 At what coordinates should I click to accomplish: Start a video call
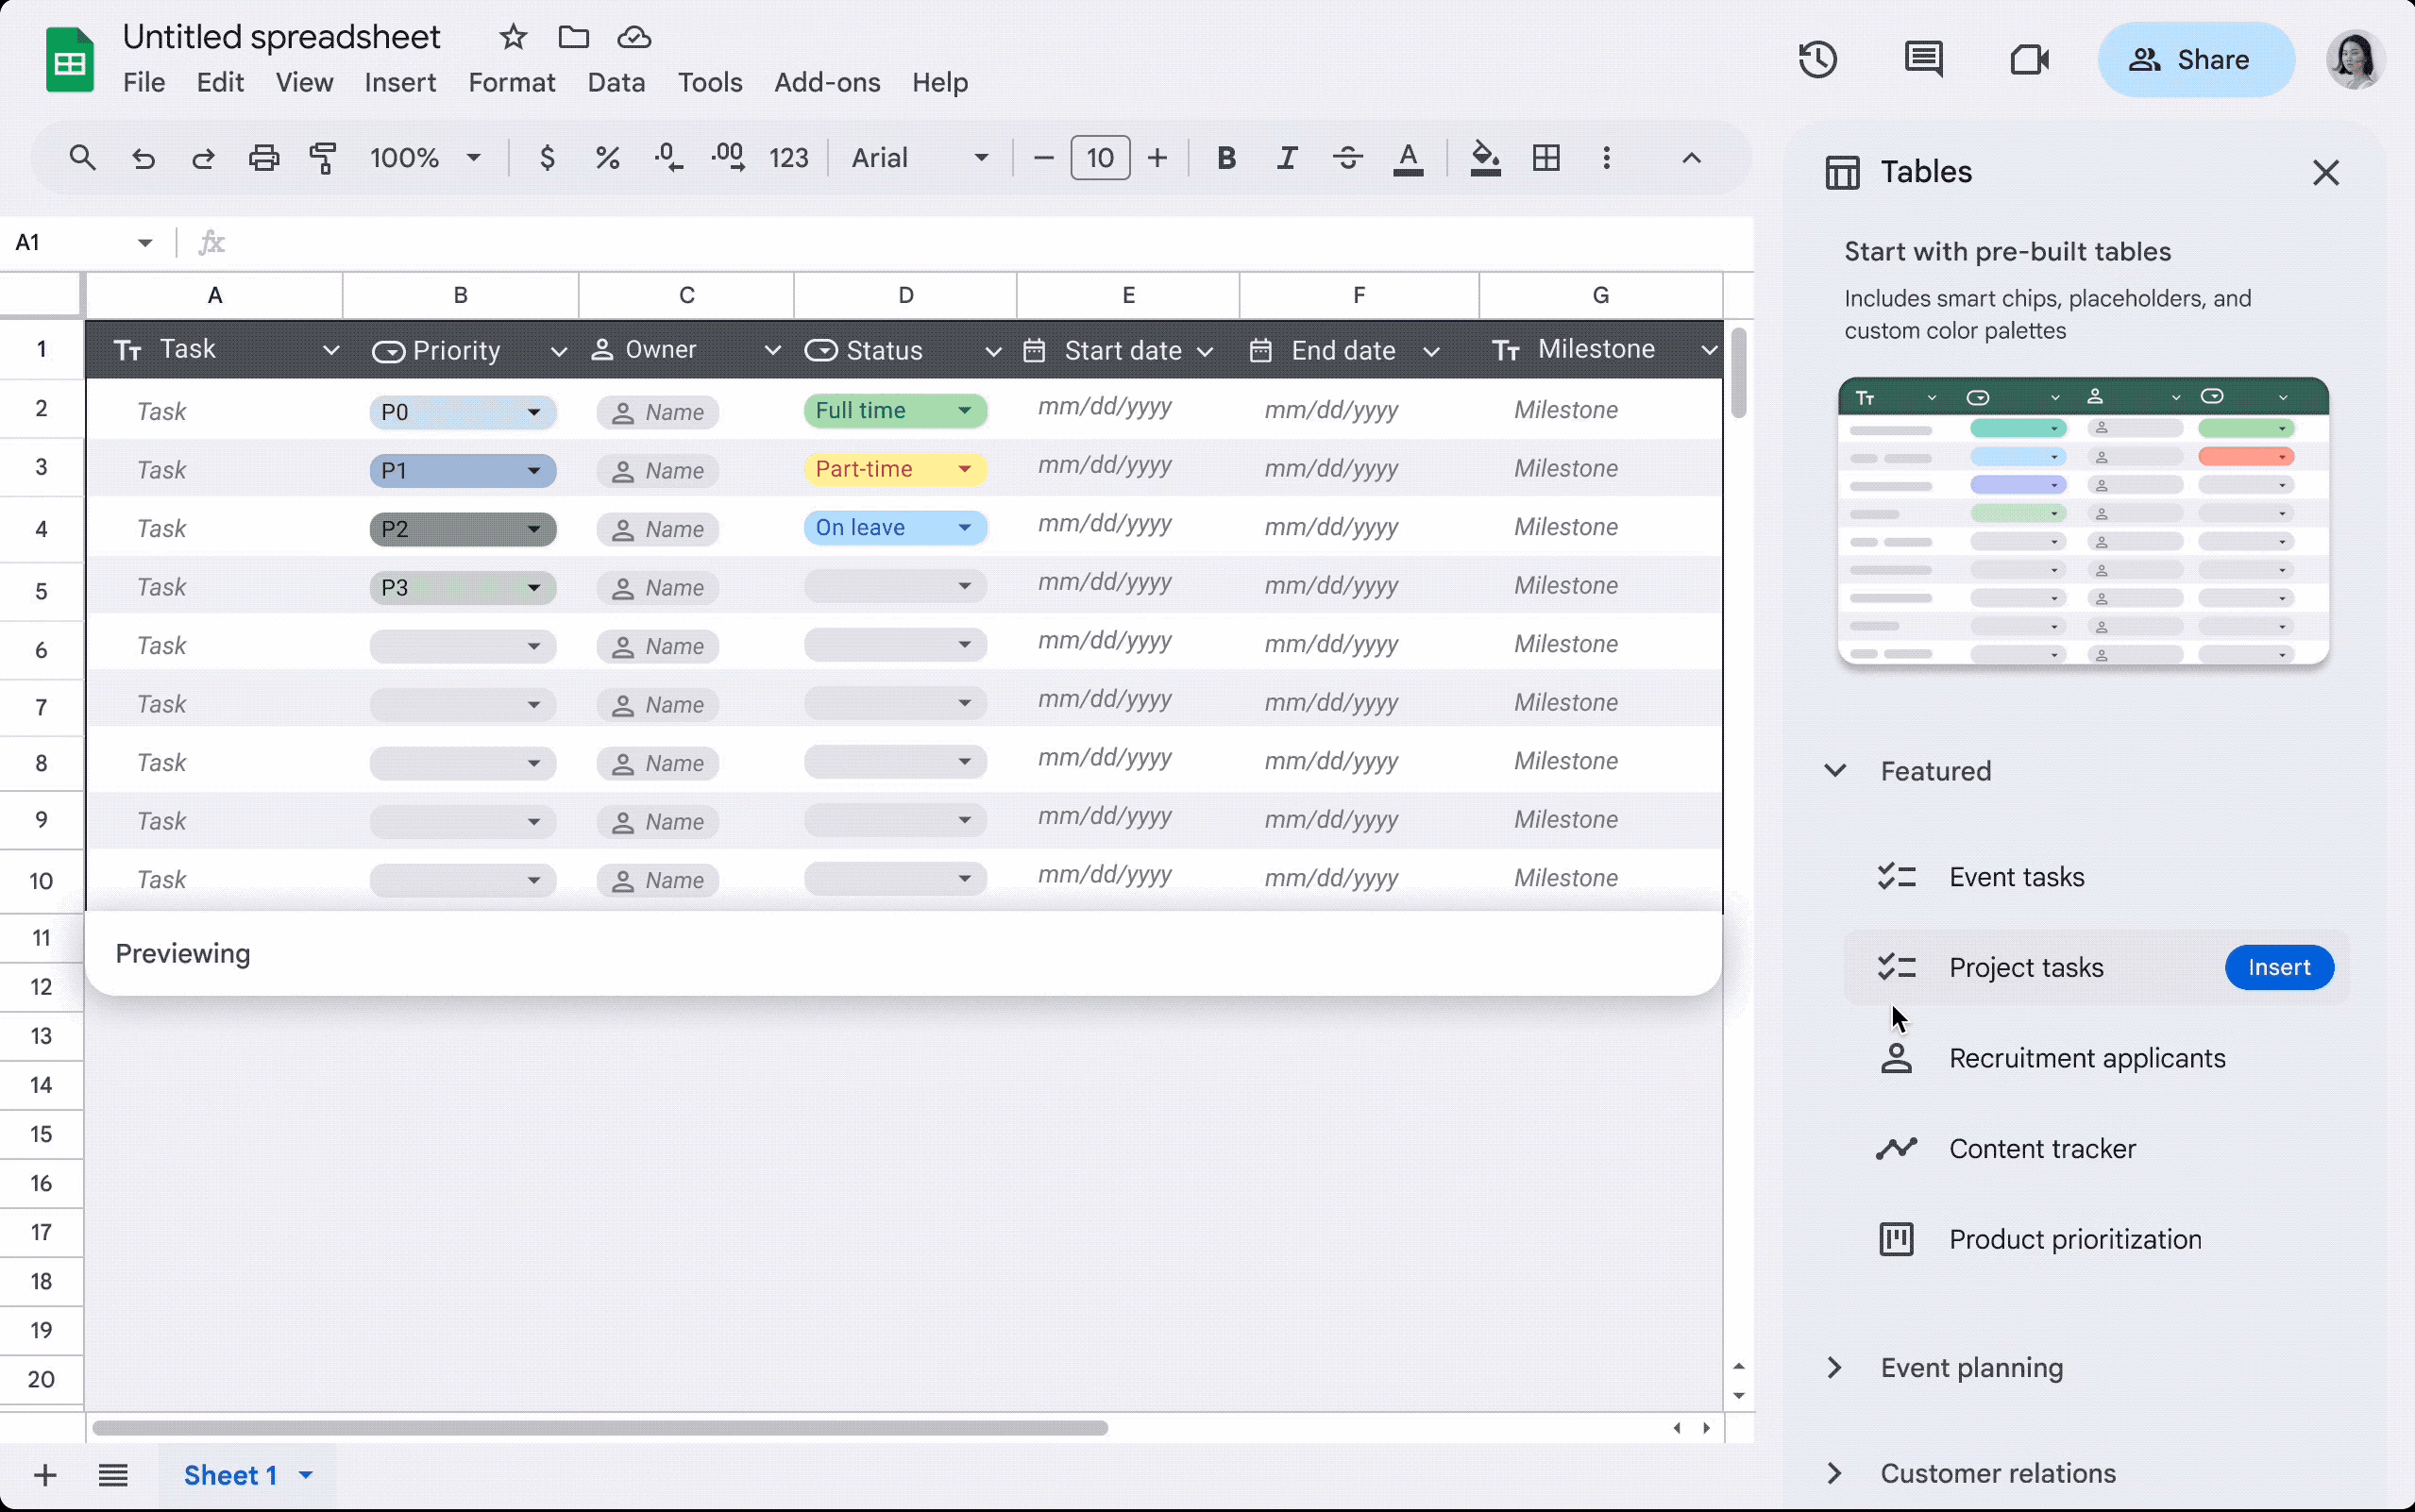(2029, 60)
